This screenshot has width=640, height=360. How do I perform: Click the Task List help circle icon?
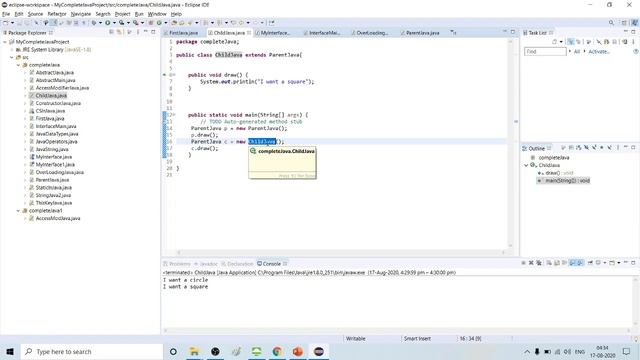coord(636,51)
